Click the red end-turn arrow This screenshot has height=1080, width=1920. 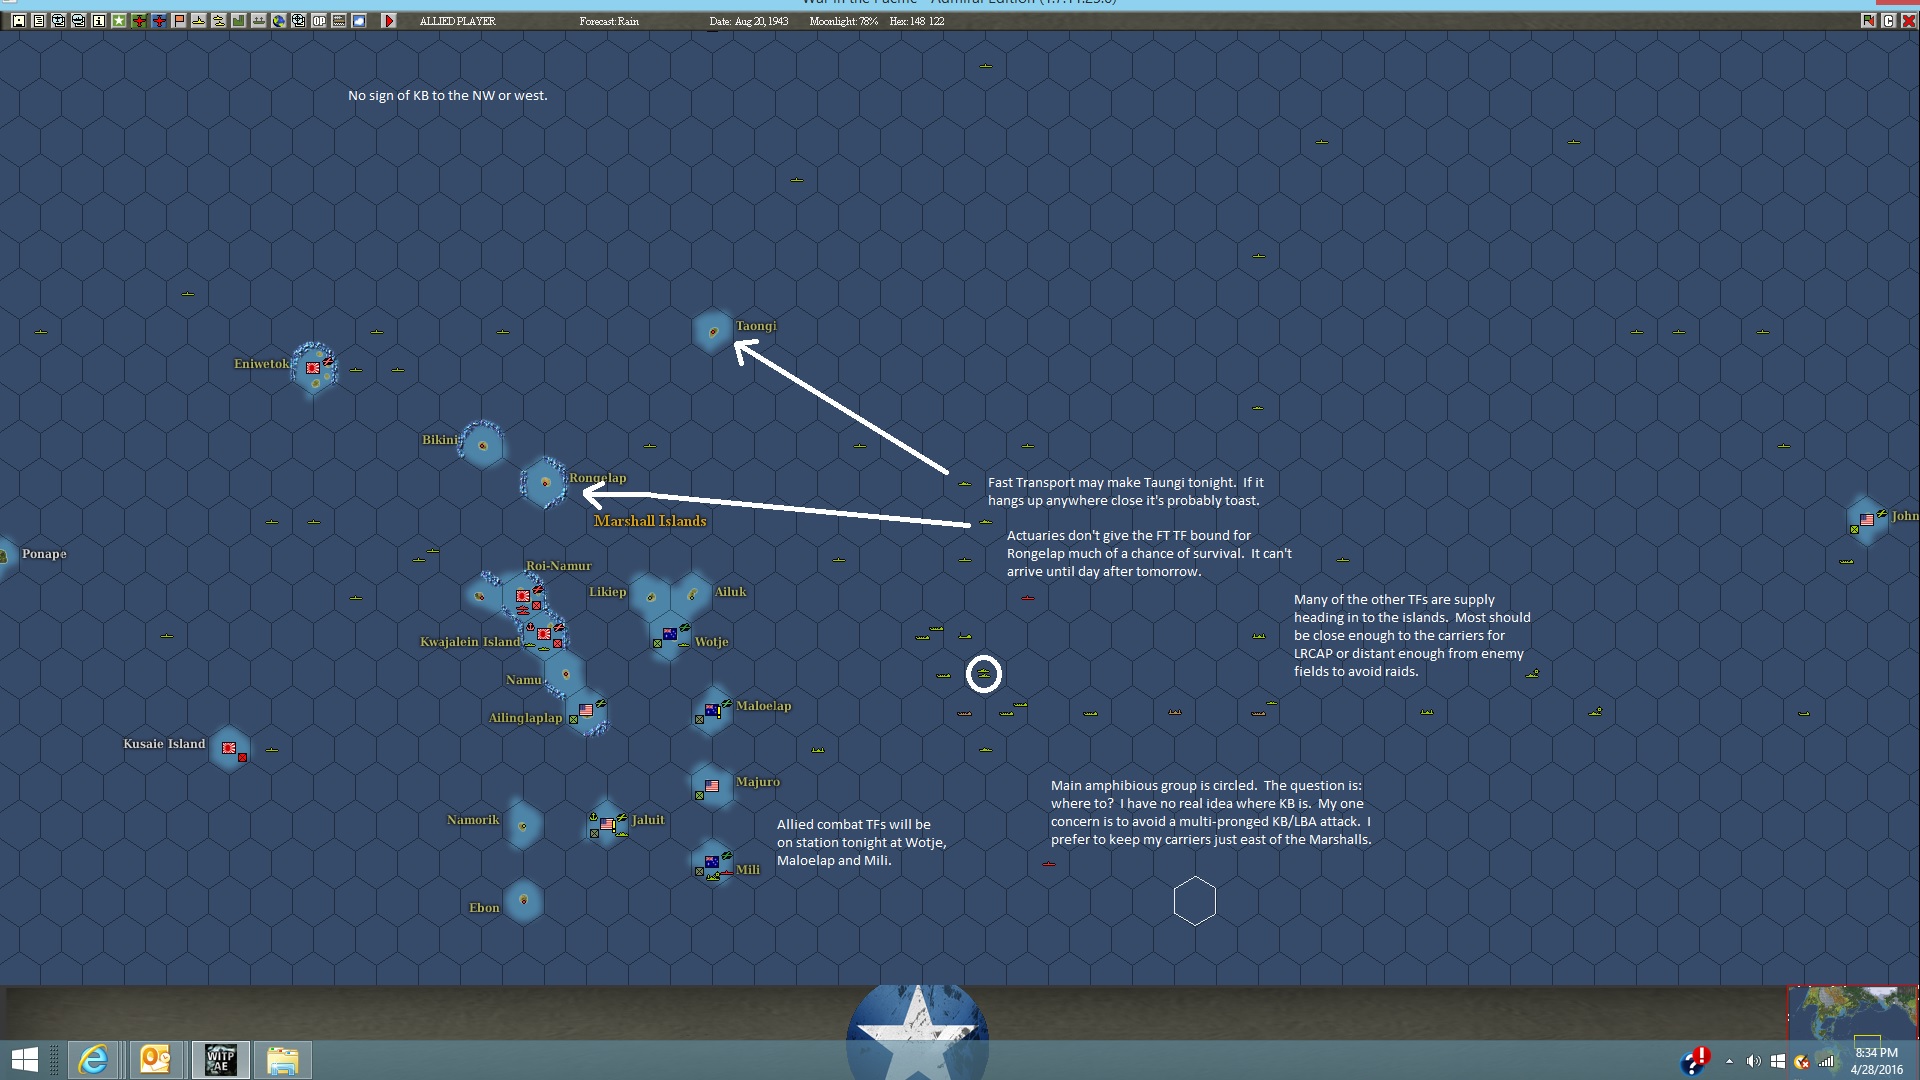[x=389, y=21]
